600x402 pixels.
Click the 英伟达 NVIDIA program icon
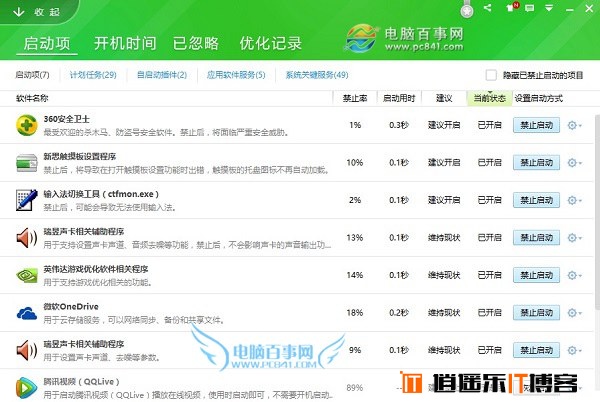[27, 275]
